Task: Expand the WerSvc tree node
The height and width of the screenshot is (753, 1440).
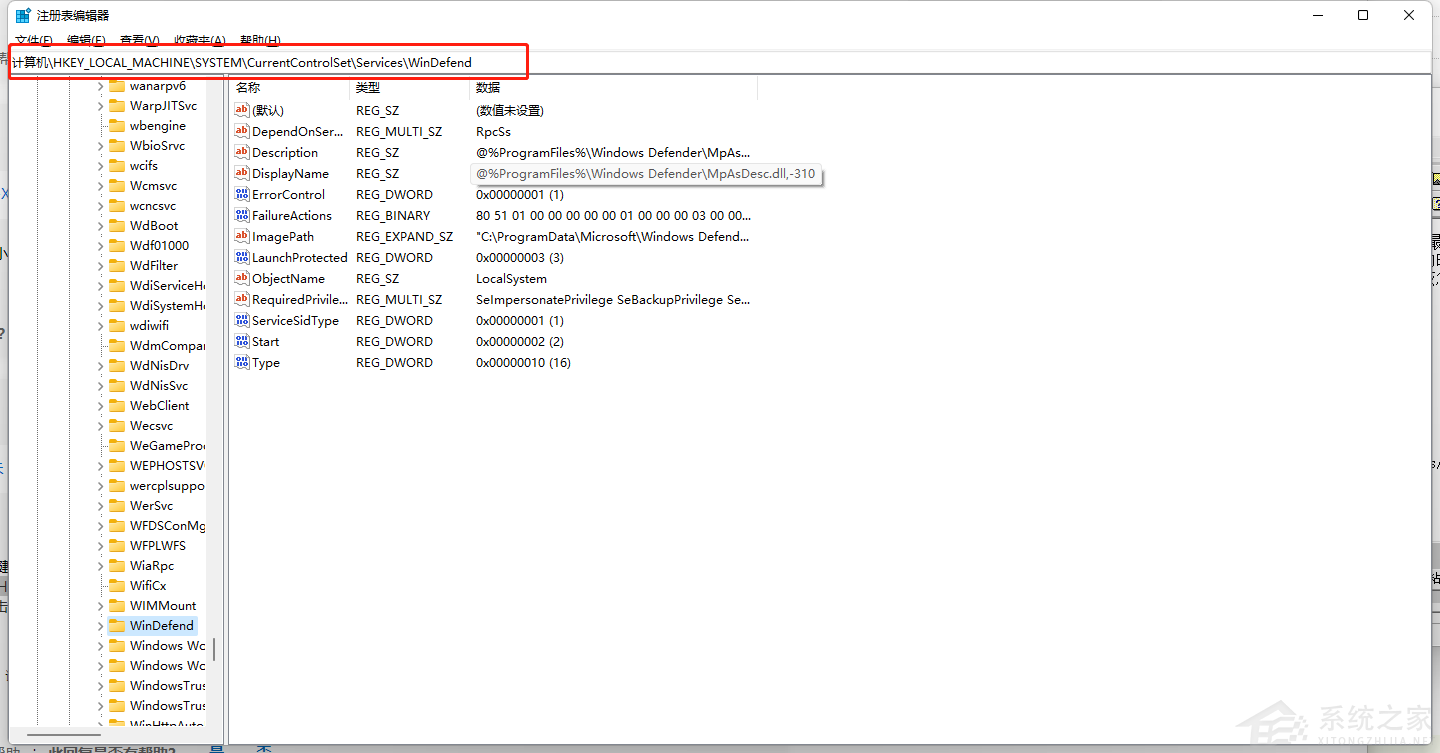Action: coord(100,506)
